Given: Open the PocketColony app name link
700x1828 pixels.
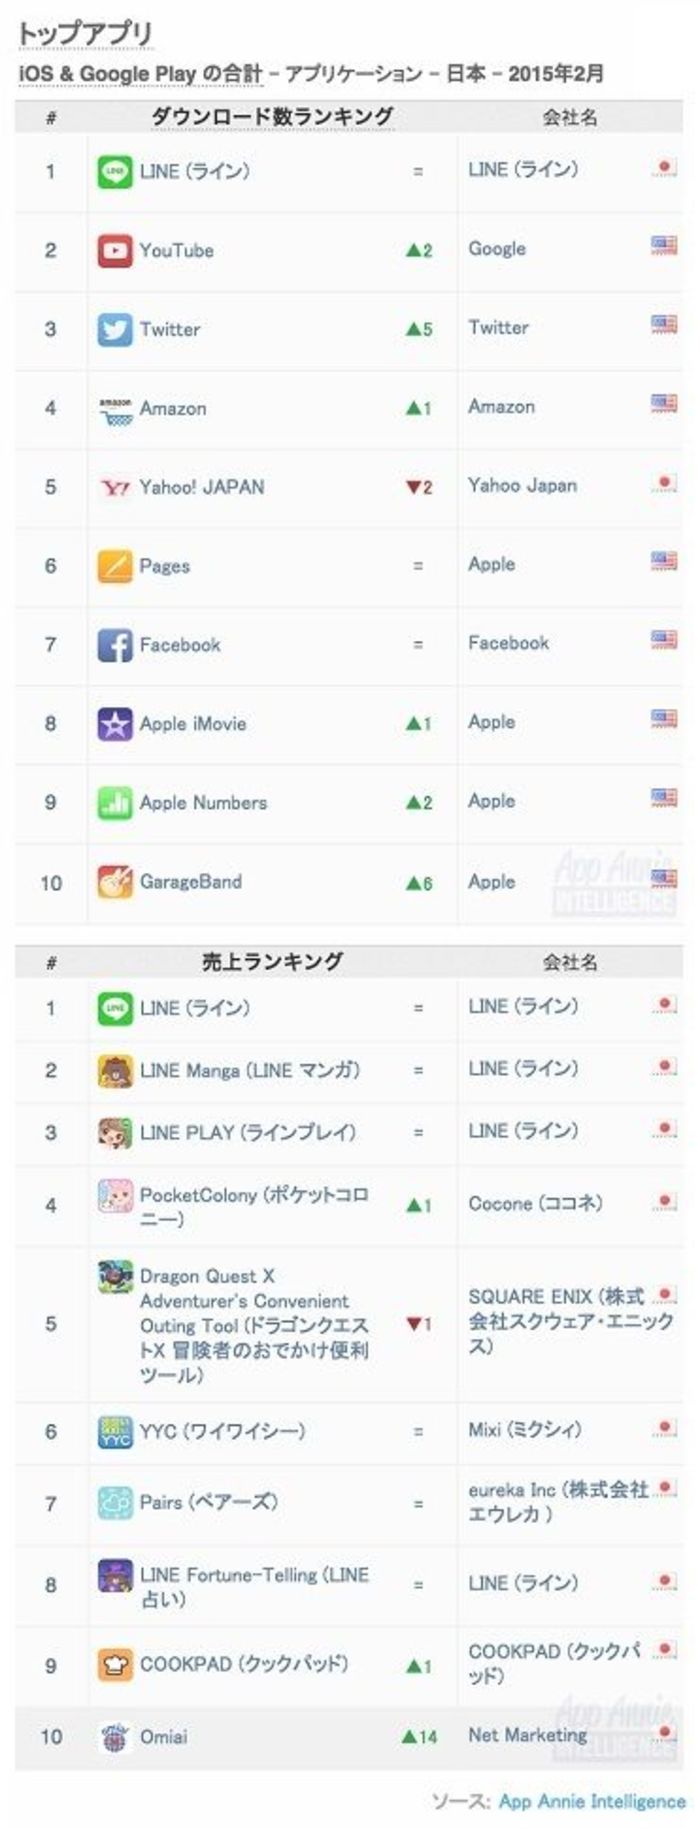Looking at the screenshot, I should 254,1207.
